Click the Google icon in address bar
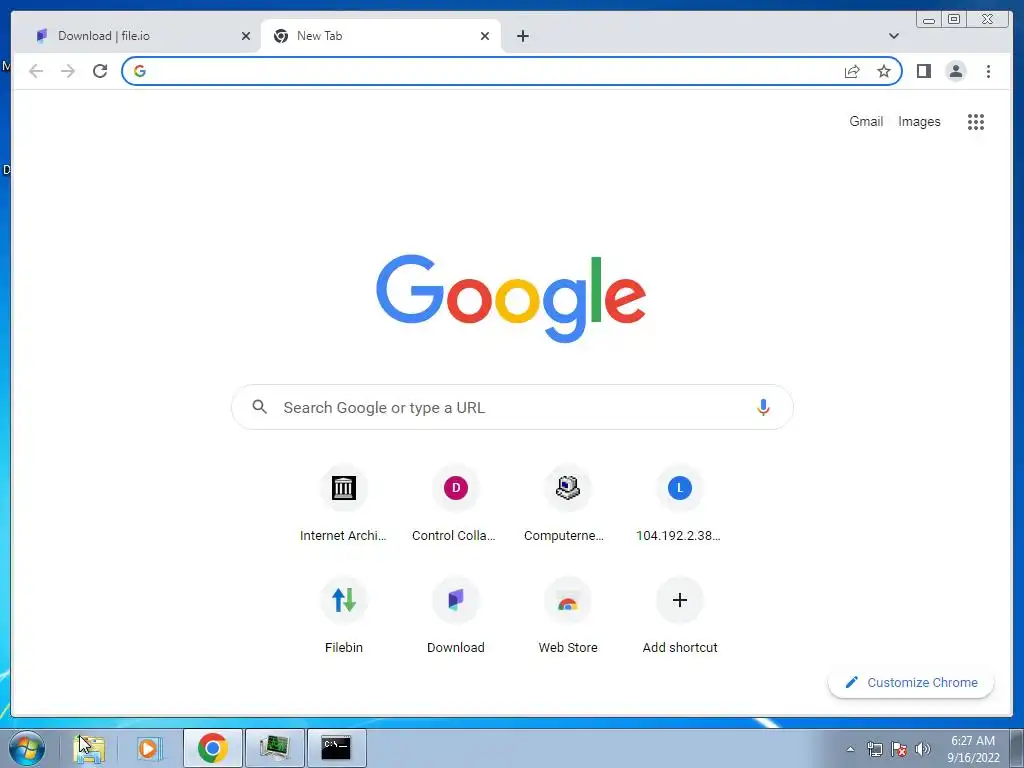The width and height of the screenshot is (1024, 768). 140,71
